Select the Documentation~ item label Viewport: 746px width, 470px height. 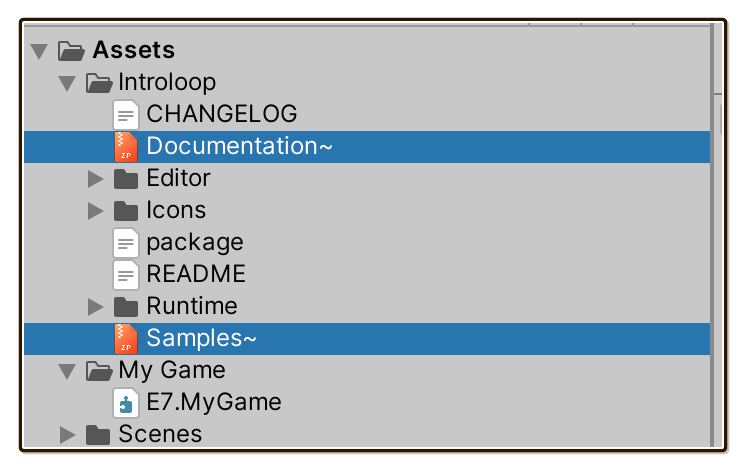click(x=239, y=146)
